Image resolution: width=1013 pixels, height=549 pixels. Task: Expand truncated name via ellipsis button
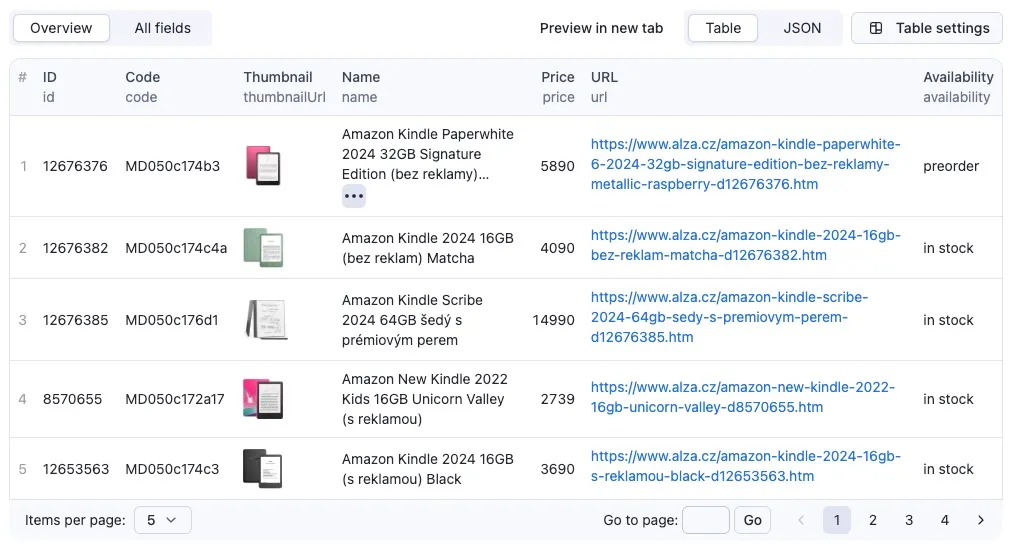tap(354, 196)
